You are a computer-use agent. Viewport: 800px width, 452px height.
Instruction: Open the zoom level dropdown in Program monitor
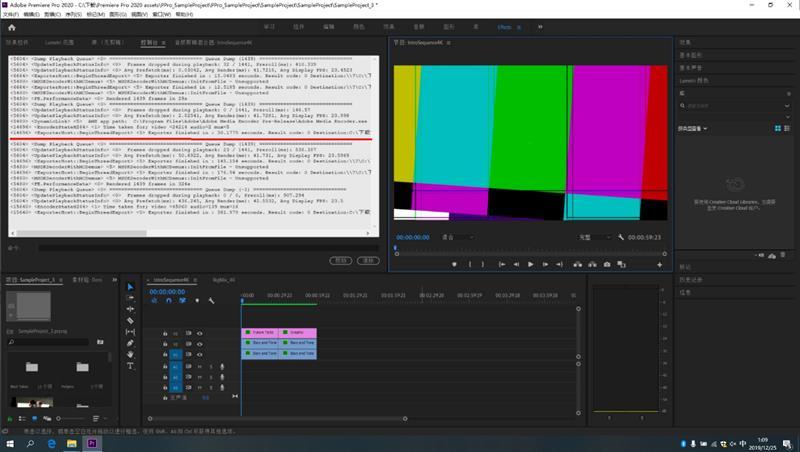pyautogui.click(x=458, y=237)
